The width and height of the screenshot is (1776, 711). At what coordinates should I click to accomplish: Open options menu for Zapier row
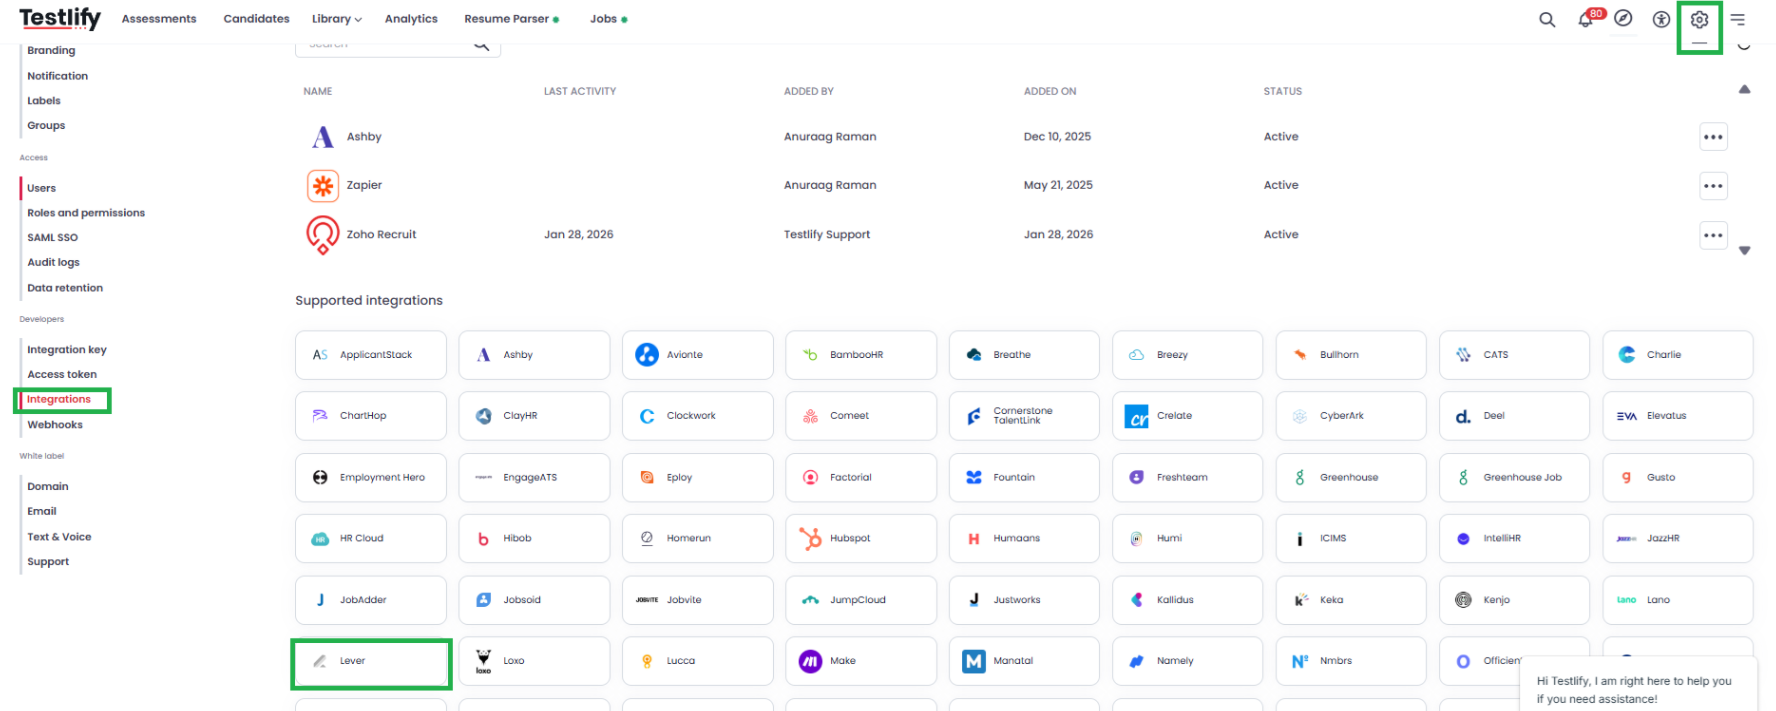[x=1713, y=185]
